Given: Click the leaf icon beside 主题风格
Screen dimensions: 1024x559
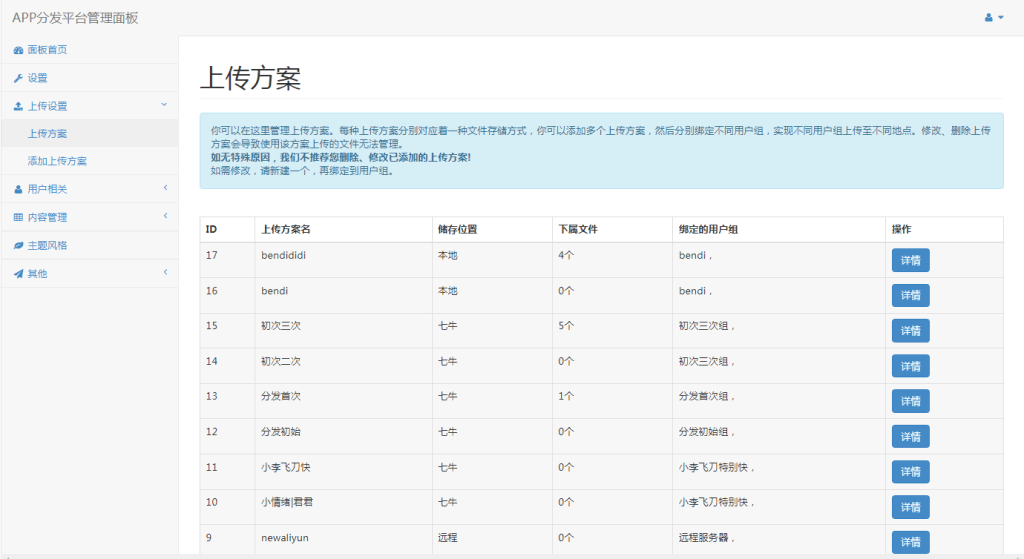Looking at the screenshot, I should (18, 245).
